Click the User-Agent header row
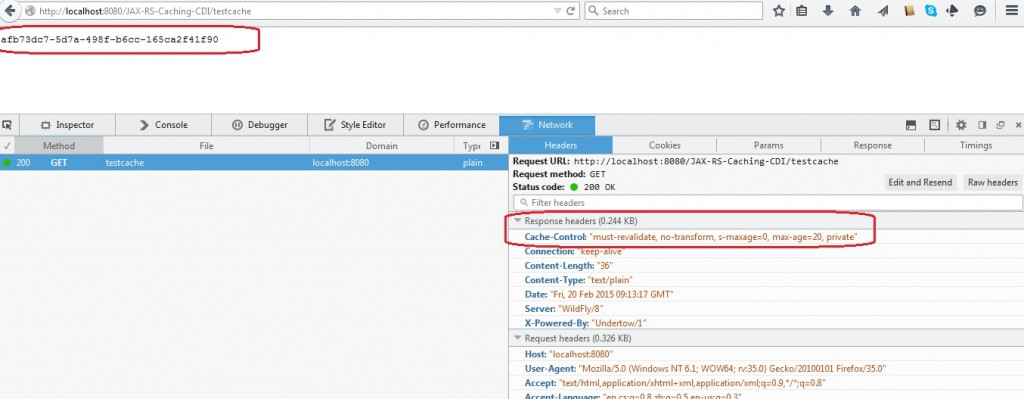The image size is (1024, 399). click(766, 368)
